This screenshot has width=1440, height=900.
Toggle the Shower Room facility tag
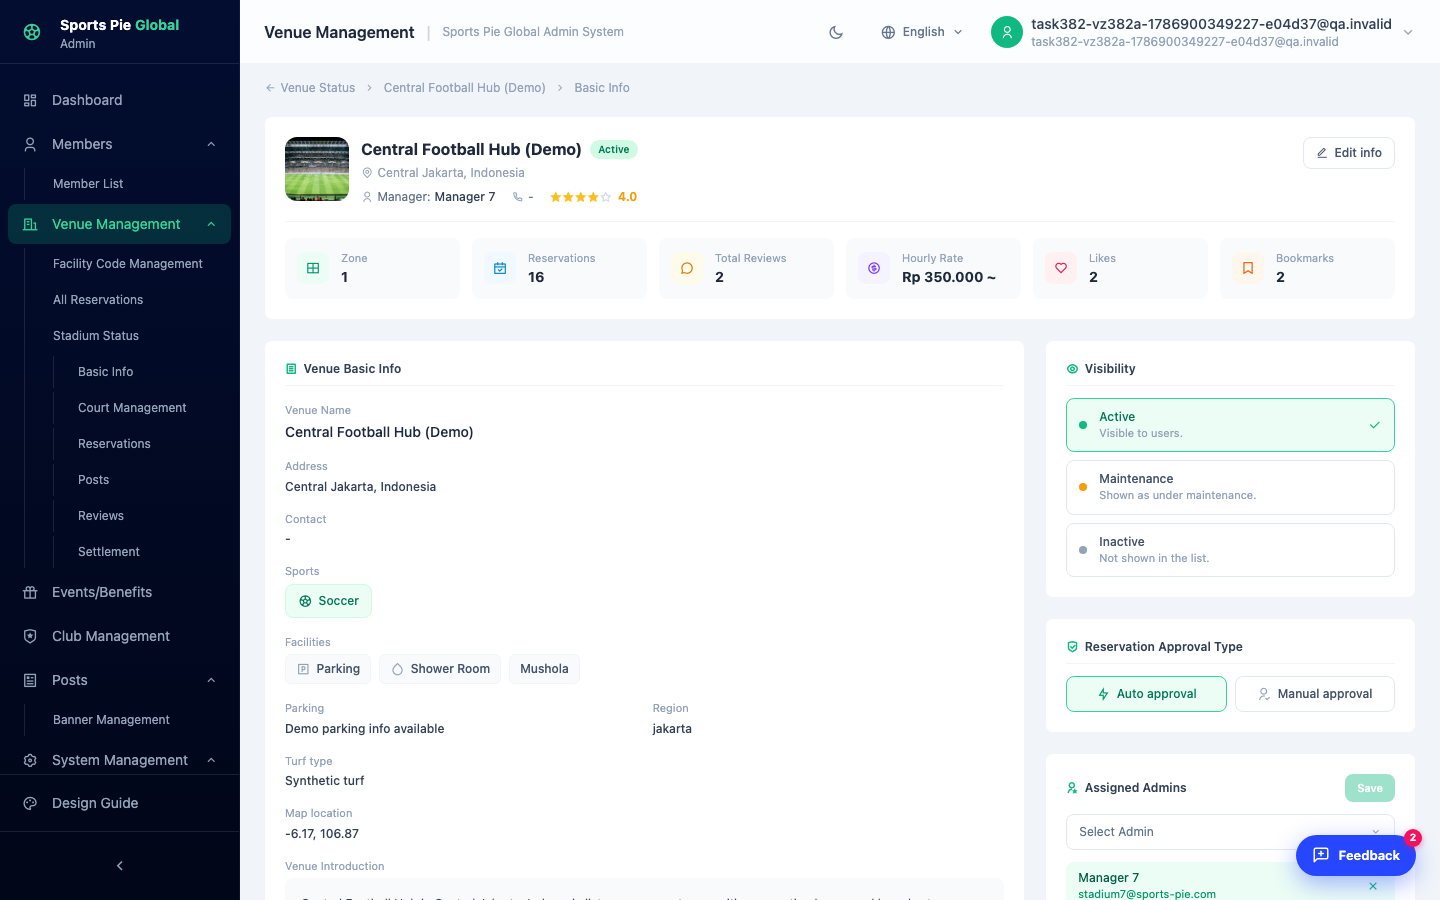coord(440,669)
